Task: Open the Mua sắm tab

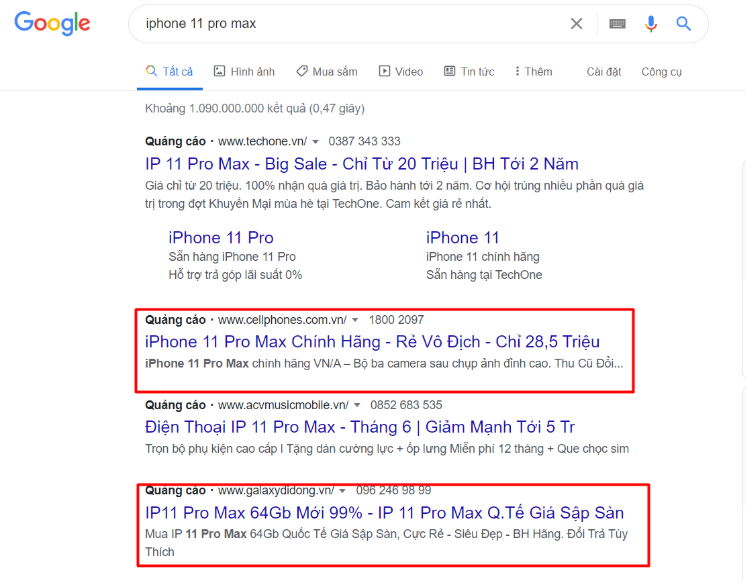Action: pos(327,72)
